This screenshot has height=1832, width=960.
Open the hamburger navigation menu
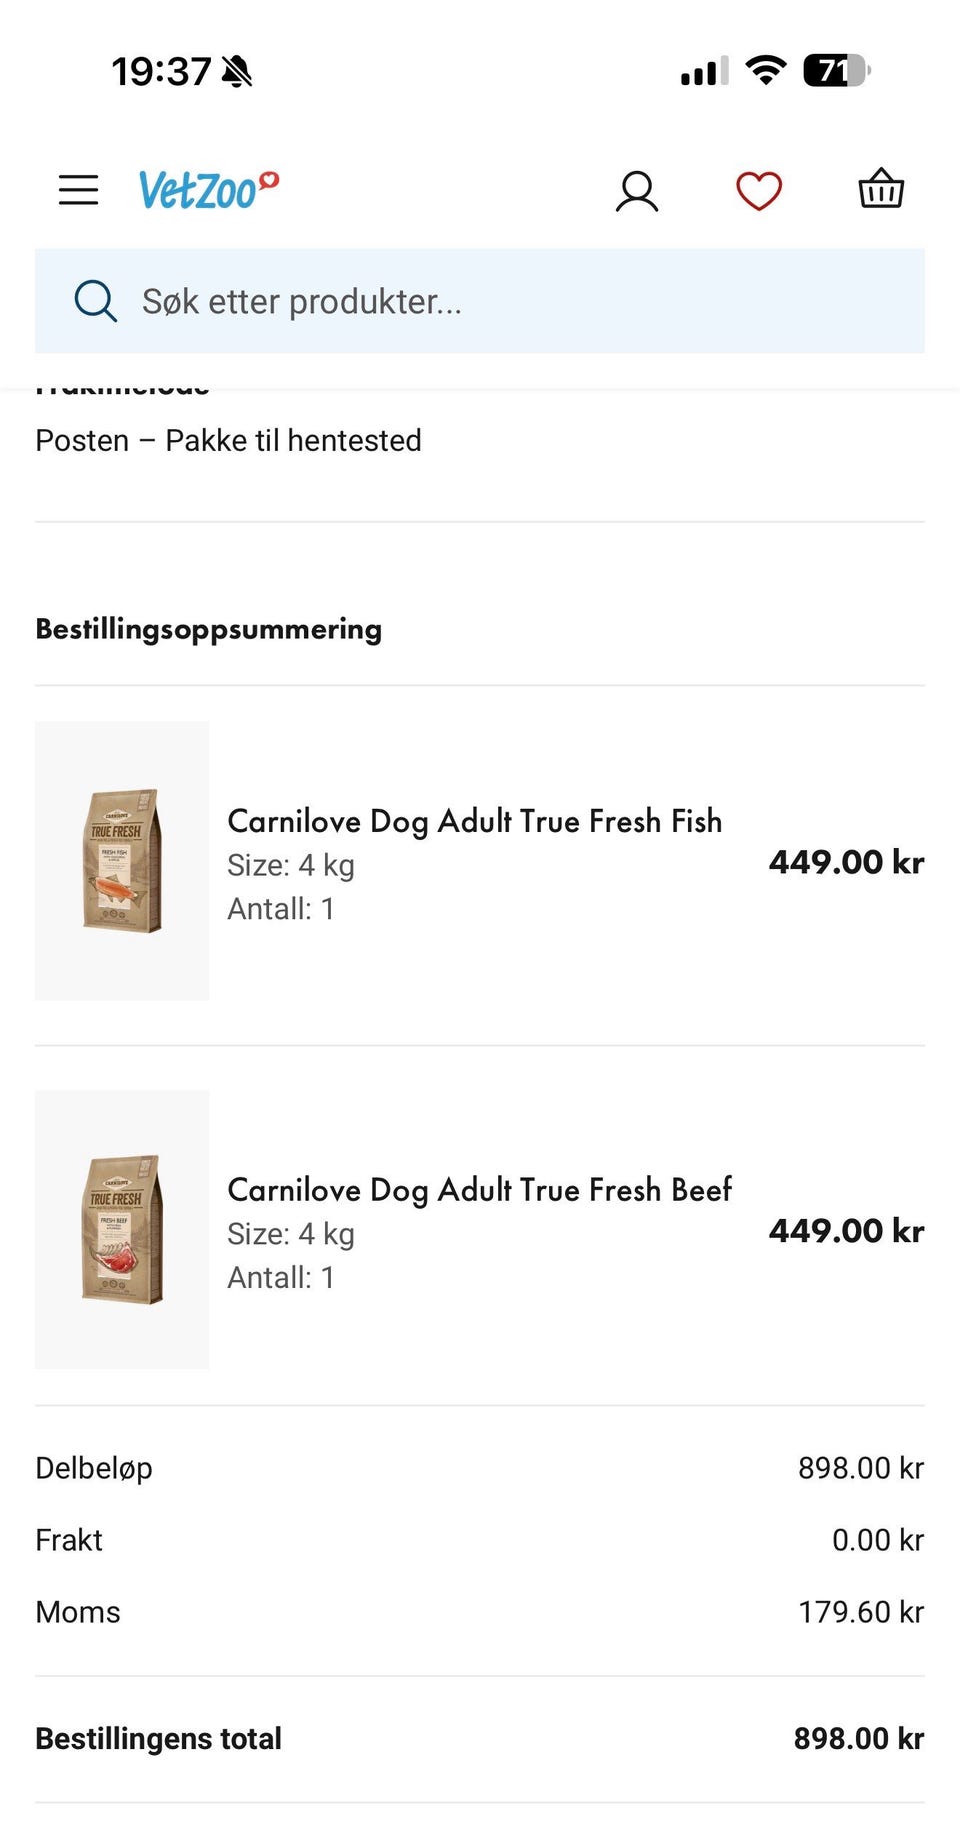78,190
